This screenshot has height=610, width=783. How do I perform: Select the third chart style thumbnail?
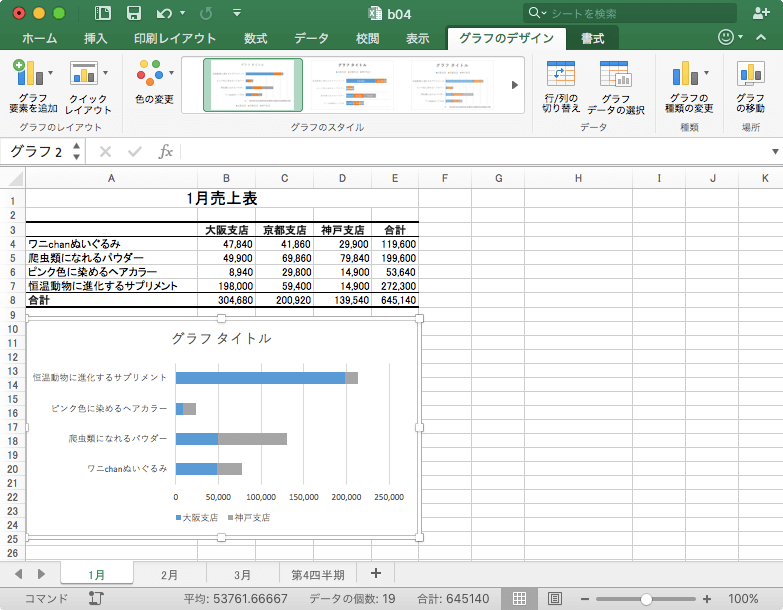[452, 85]
